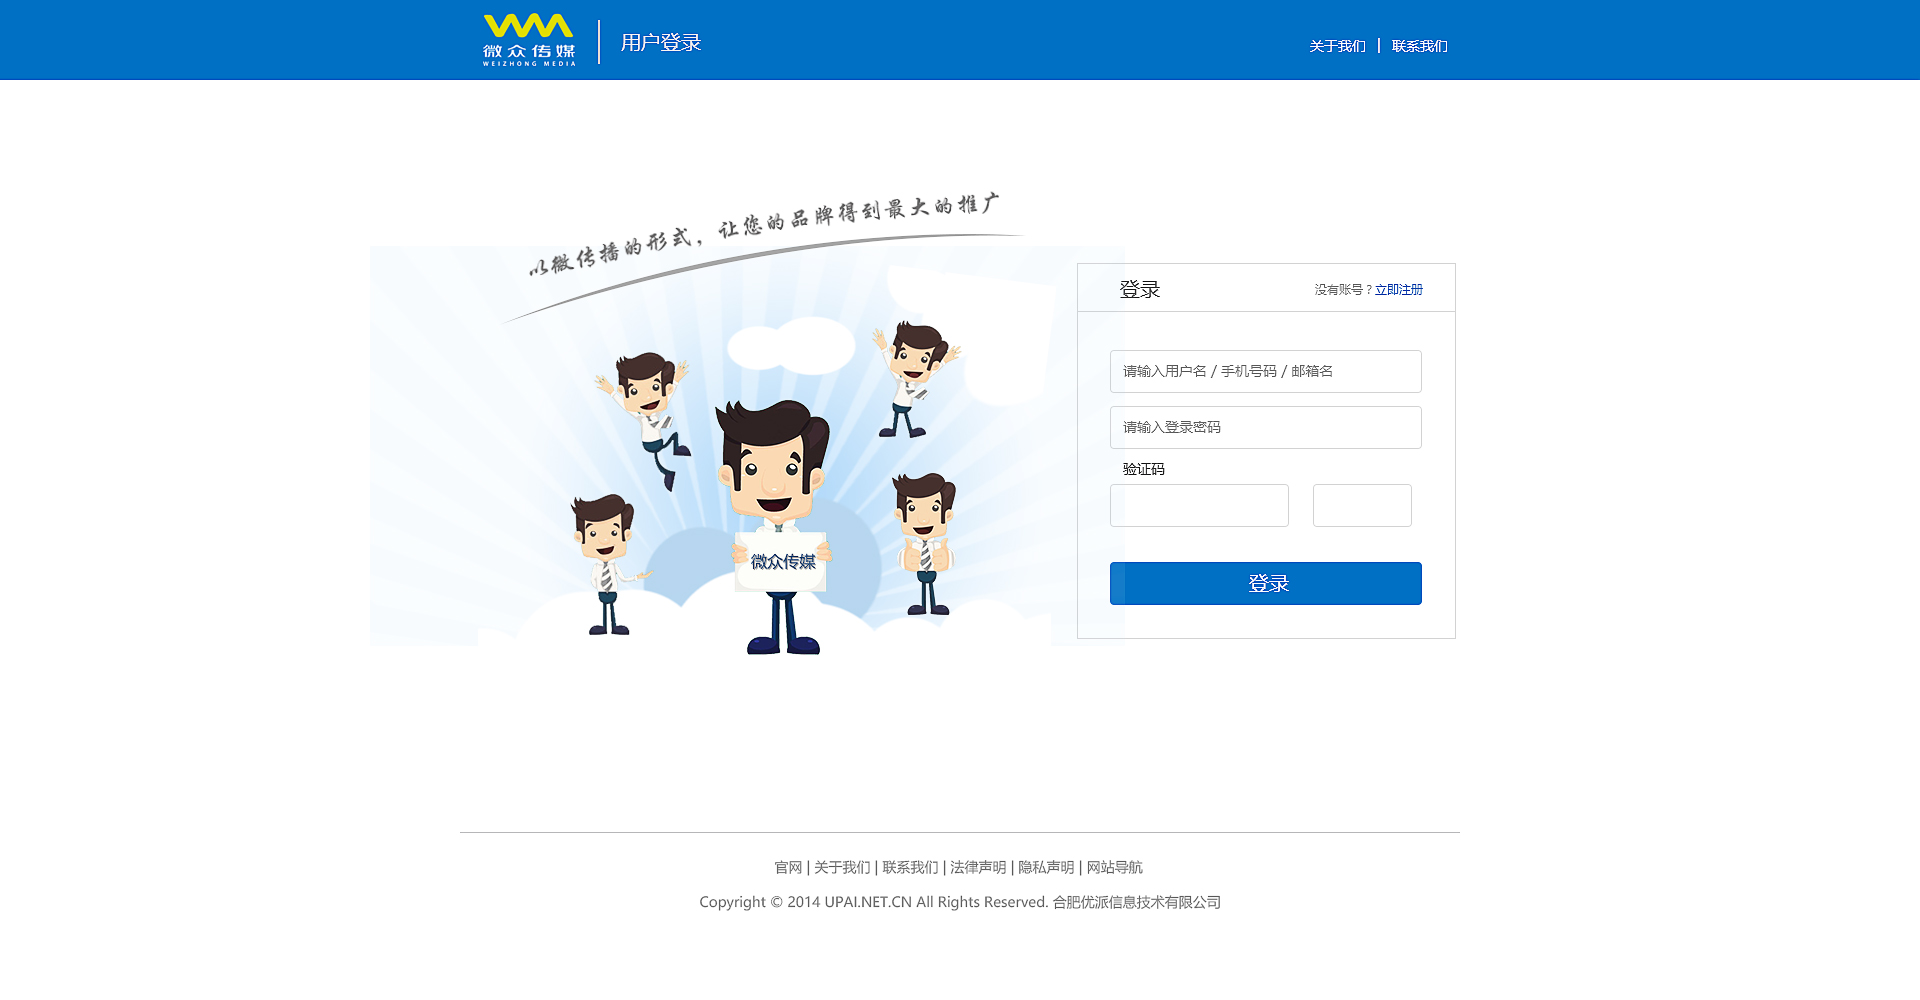The height and width of the screenshot is (1000, 1920).
Task: Open footer 关于我们 link
Action: click(x=842, y=867)
